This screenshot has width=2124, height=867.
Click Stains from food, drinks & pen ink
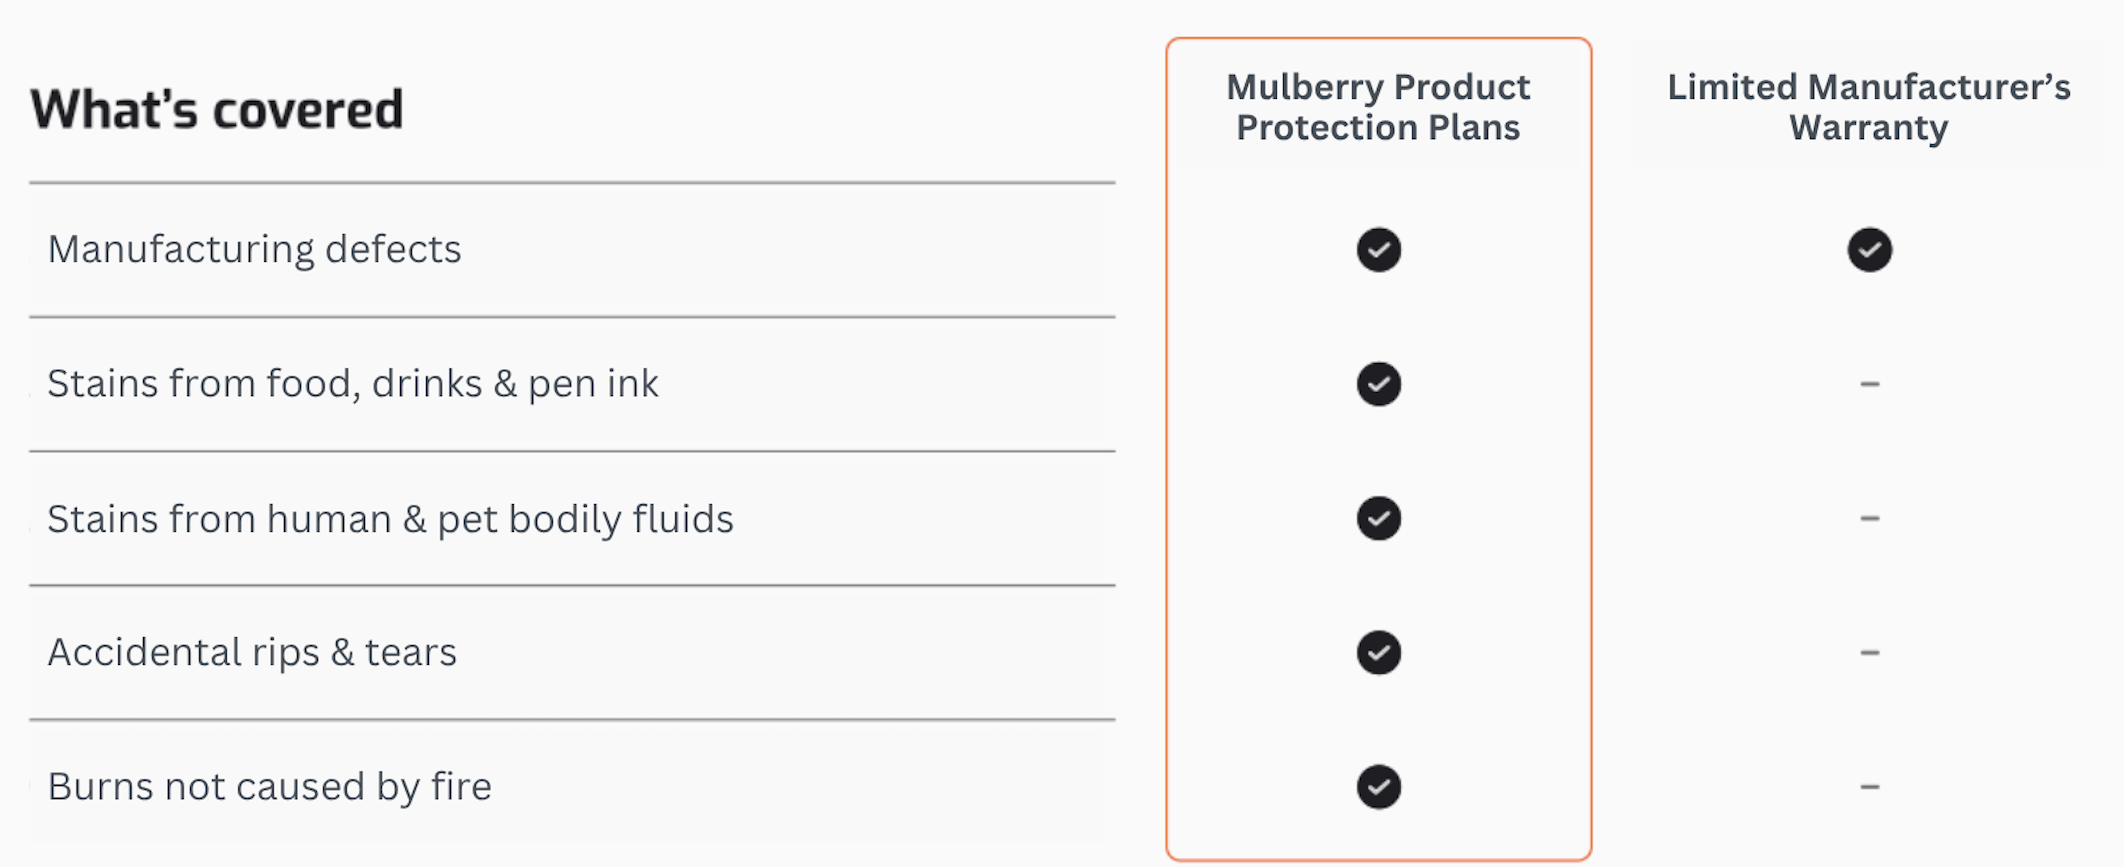[x=353, y=384]
